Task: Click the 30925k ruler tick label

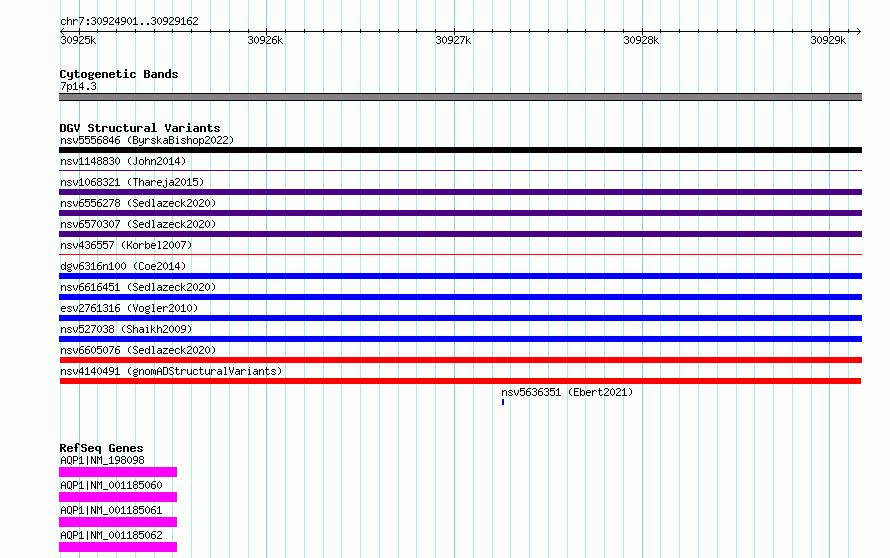Action: tap(78, 40)
